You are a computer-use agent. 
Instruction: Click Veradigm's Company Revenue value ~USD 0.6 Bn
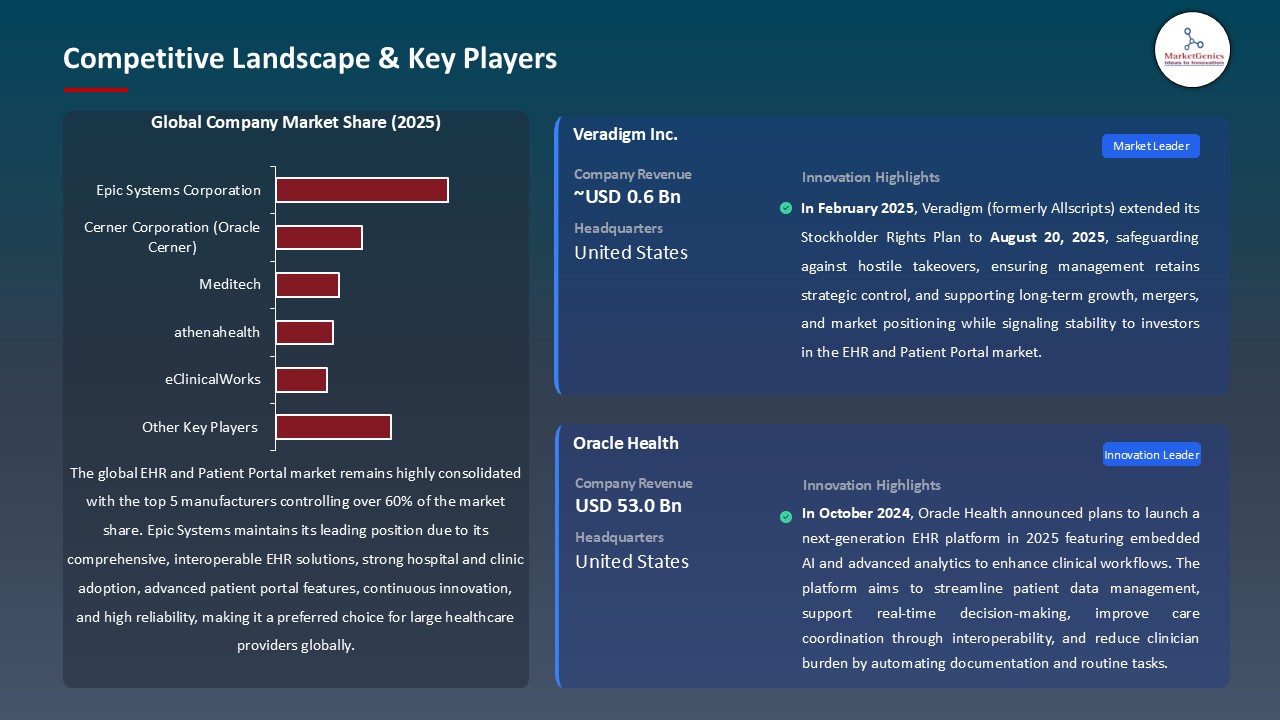click(x=627, y=197)
